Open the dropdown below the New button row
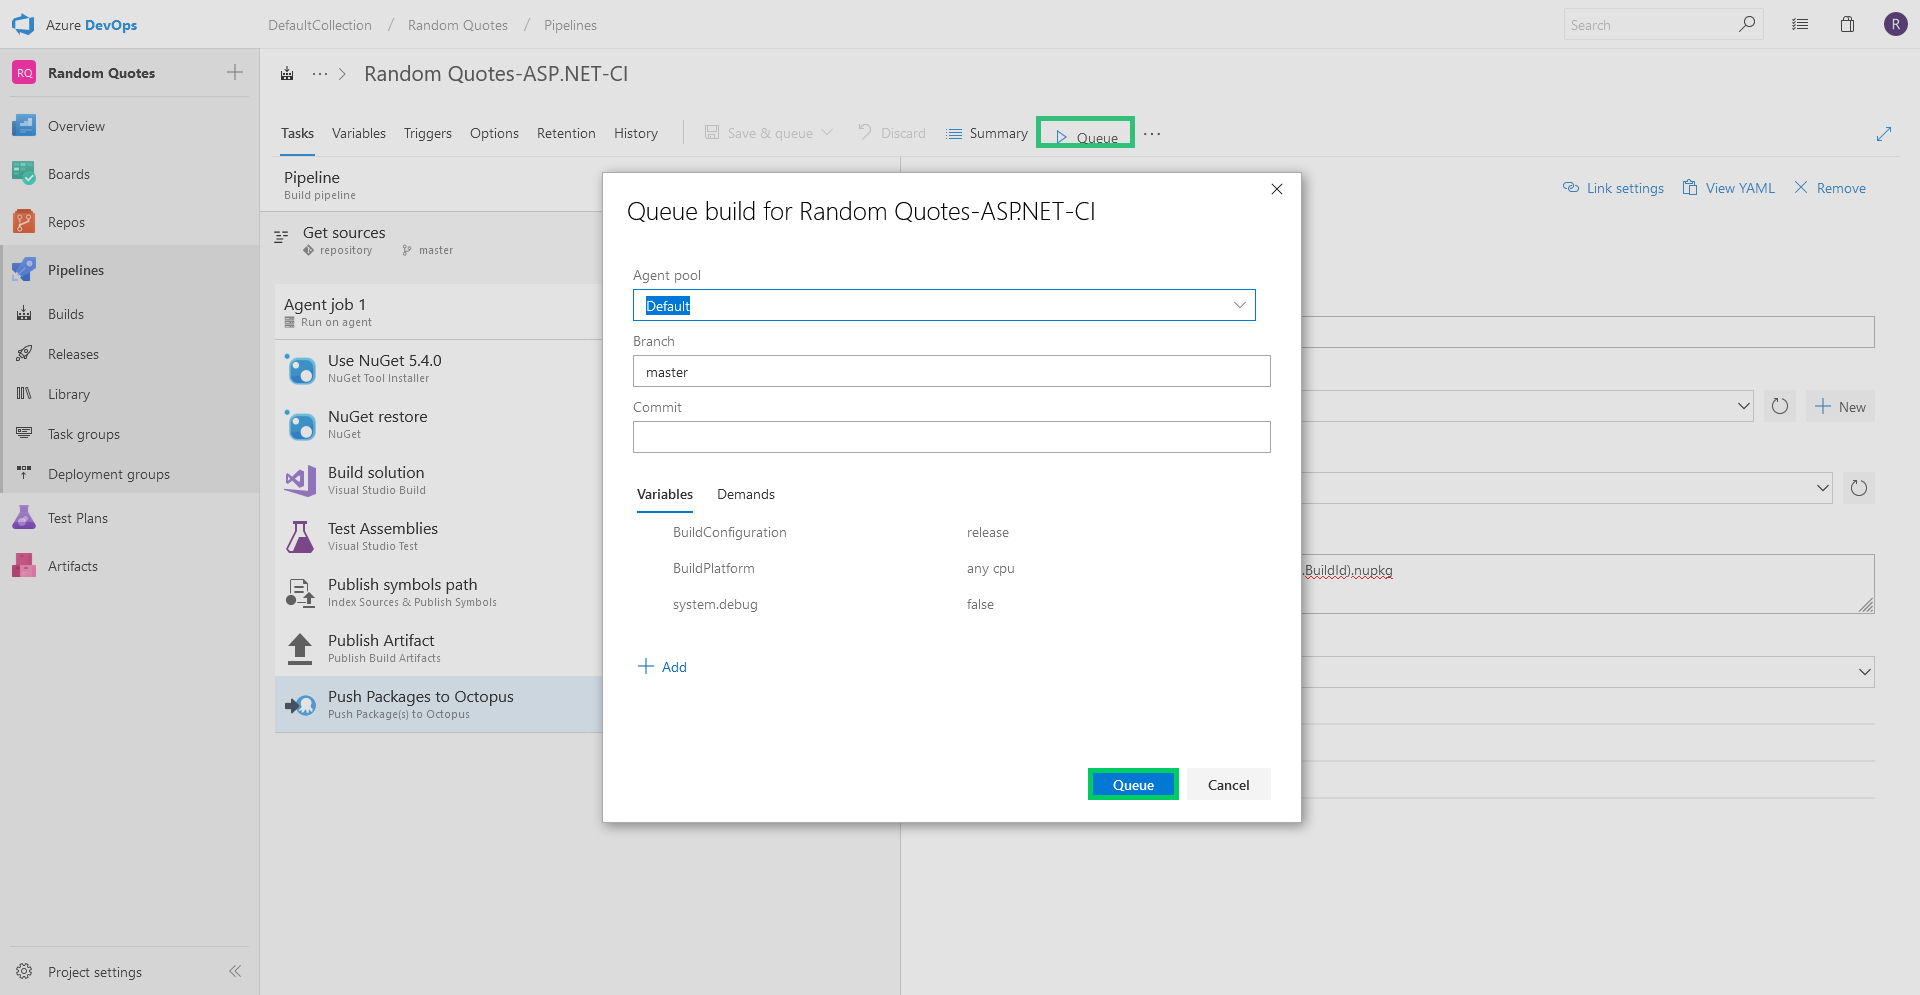Image resolution: width=1920 pixels, height=995 pixels. (x=1822, y=488)
